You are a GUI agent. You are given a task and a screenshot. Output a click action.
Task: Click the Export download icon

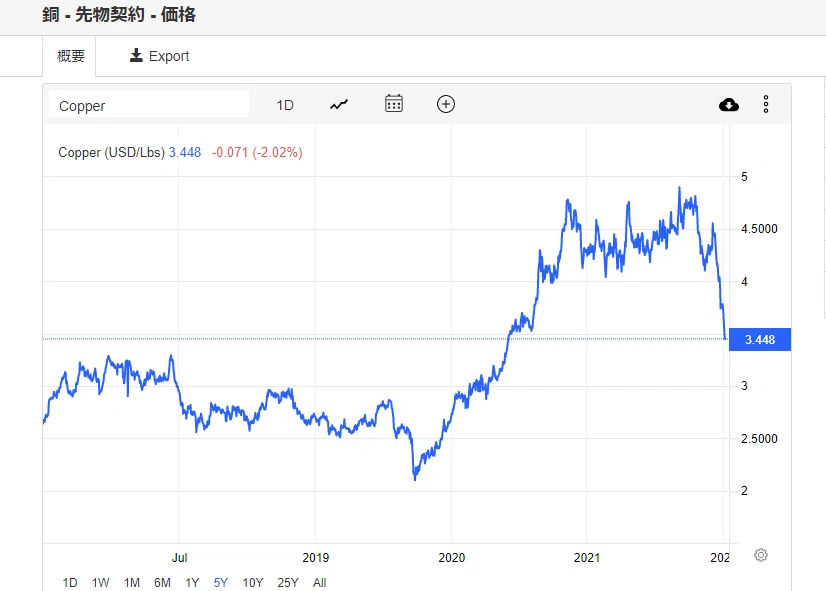pyautogui.click(x=136, y=55)
